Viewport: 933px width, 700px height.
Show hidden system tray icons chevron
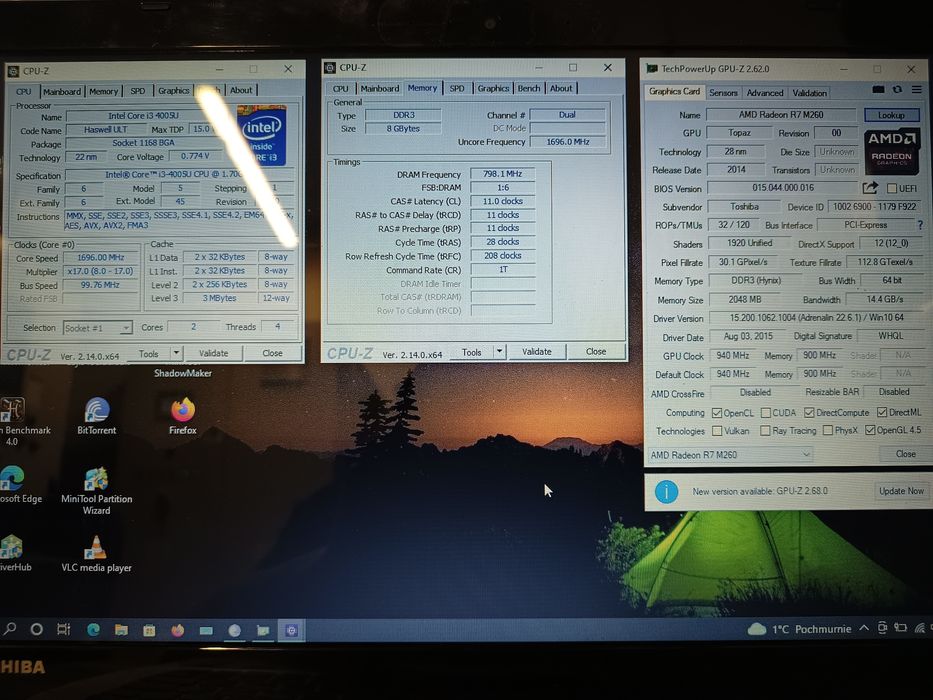[864, 628]
